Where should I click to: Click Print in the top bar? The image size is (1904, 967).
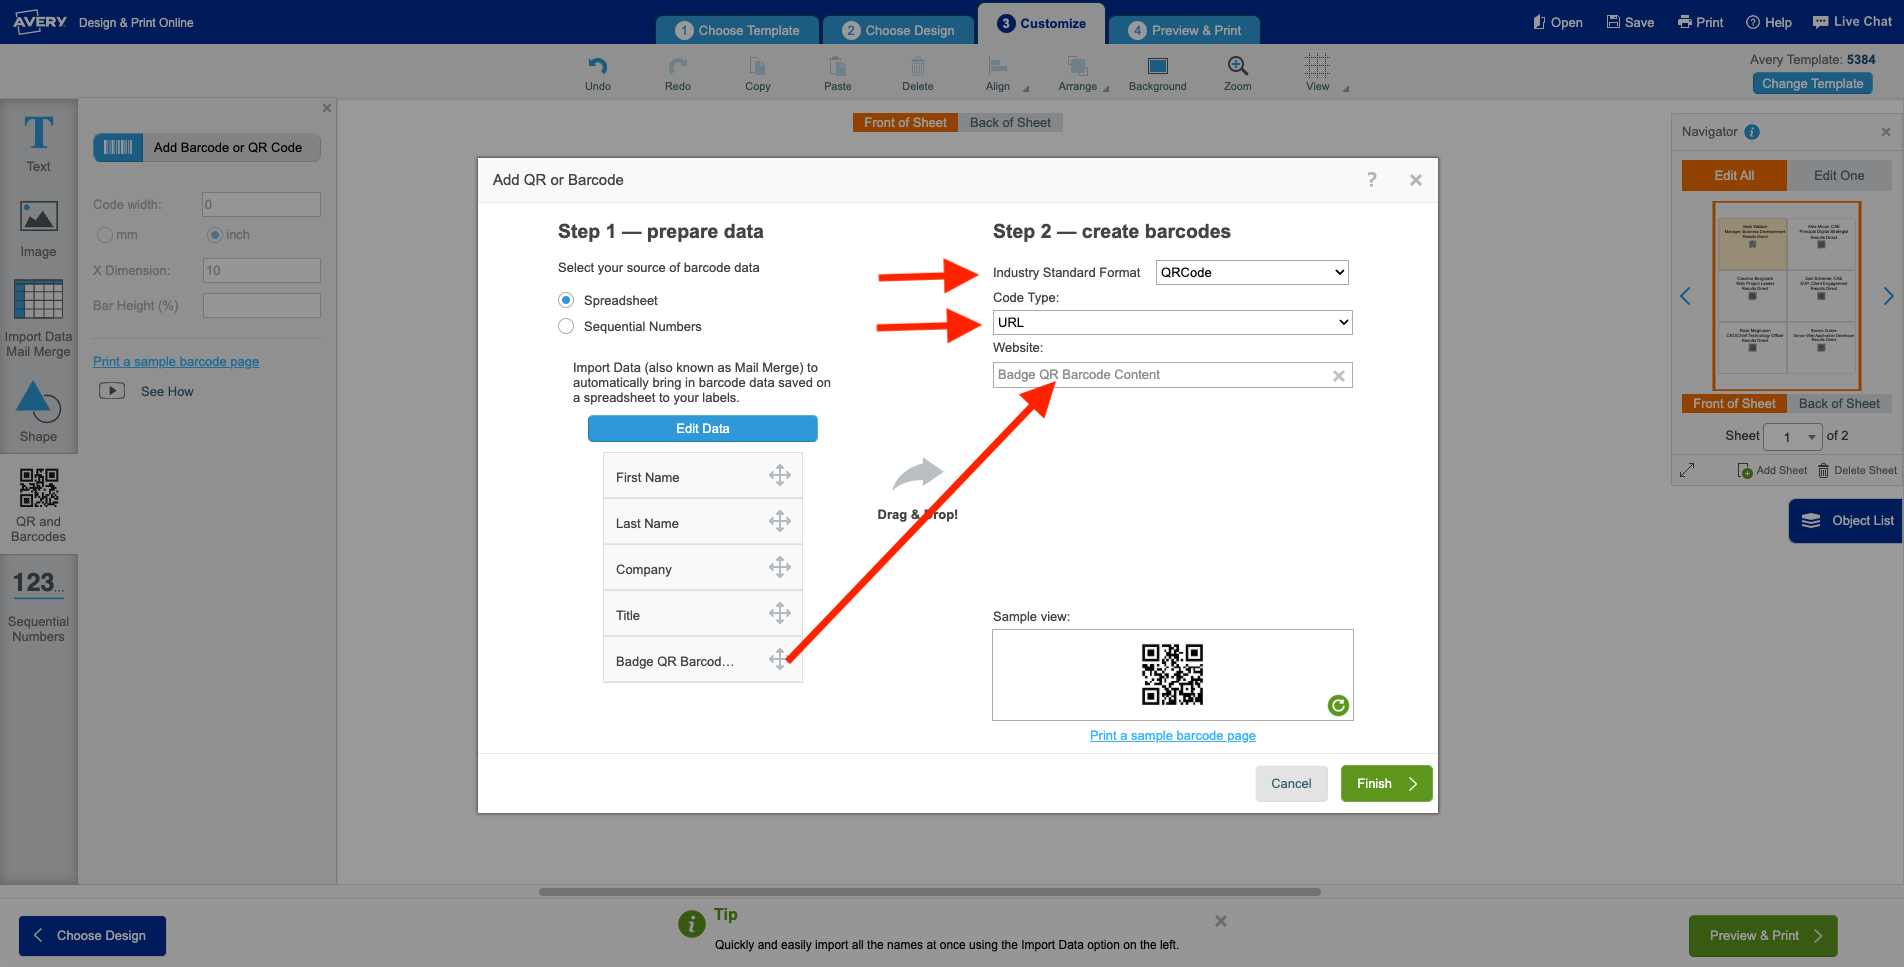[x=1700, y=22]
